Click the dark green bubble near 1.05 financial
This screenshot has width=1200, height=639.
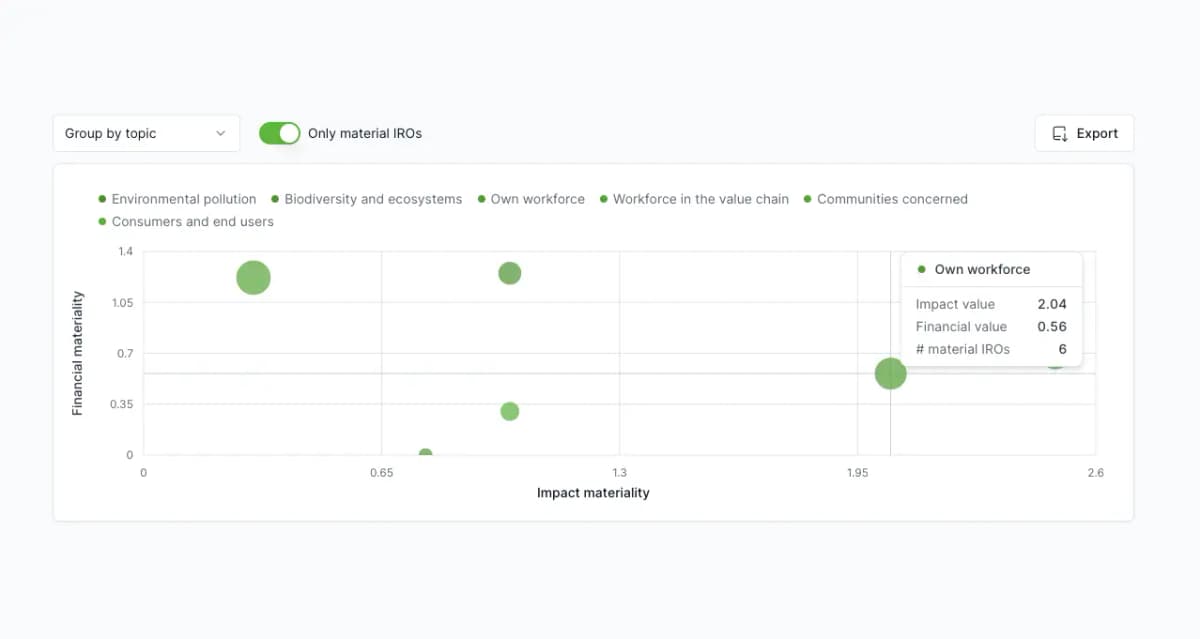(510, 273)
